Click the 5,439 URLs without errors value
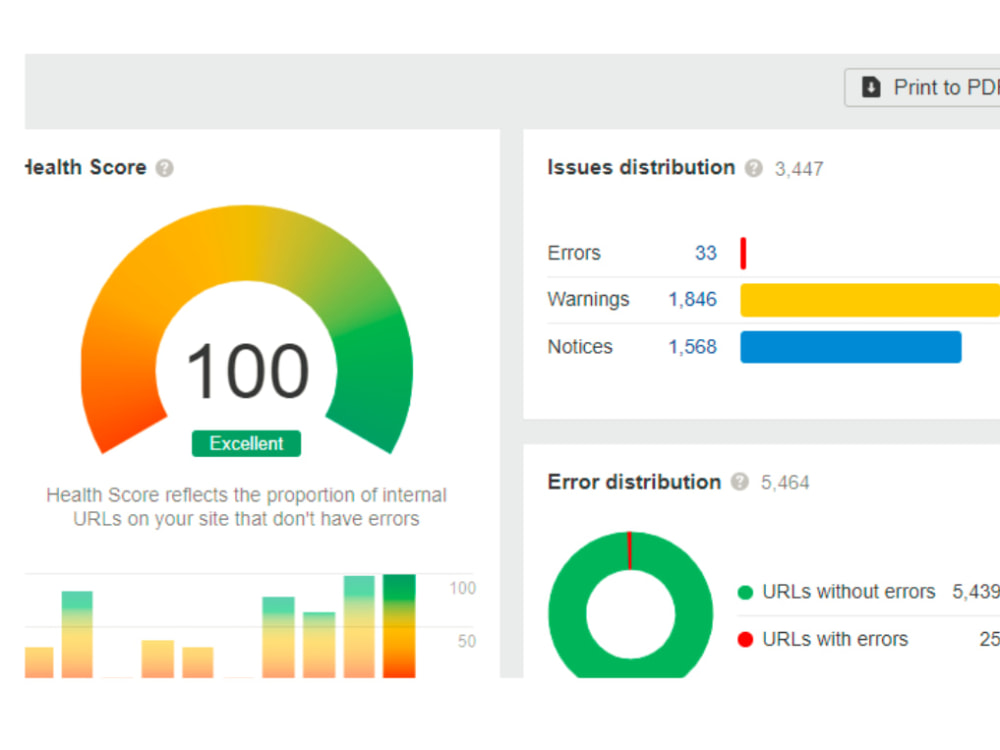This screenshot has width=1000, height=750. 976,592
